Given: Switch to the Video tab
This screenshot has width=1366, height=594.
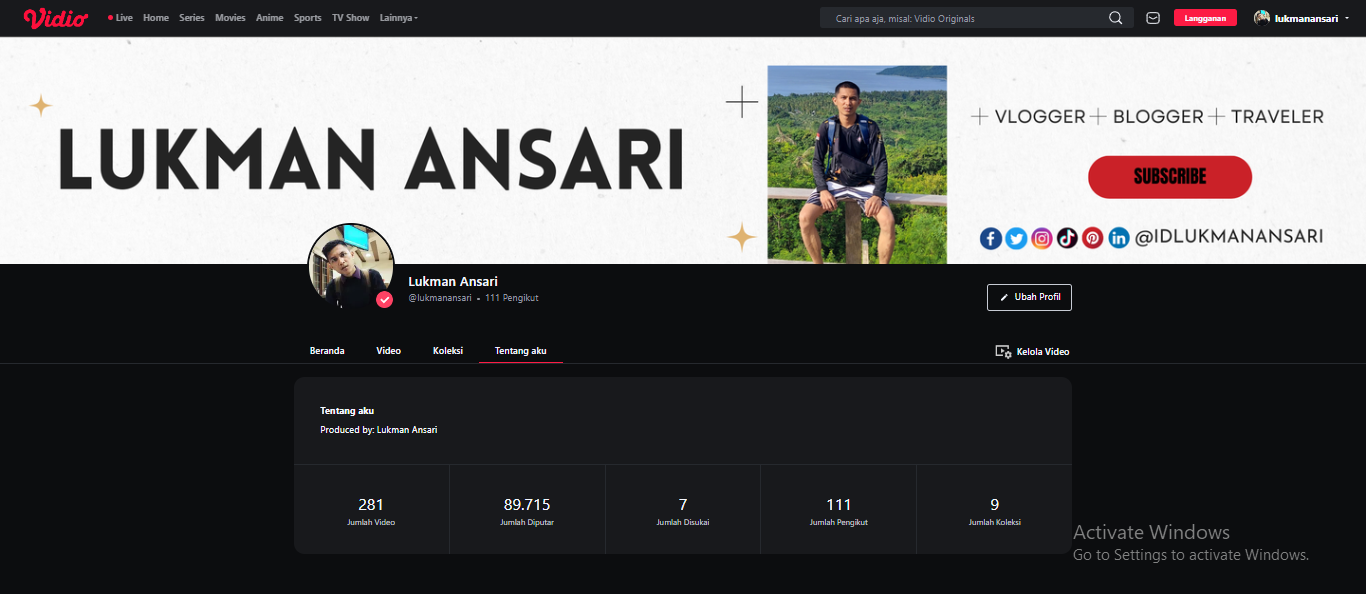Looking at the screenshot, I should click(388, 351).
